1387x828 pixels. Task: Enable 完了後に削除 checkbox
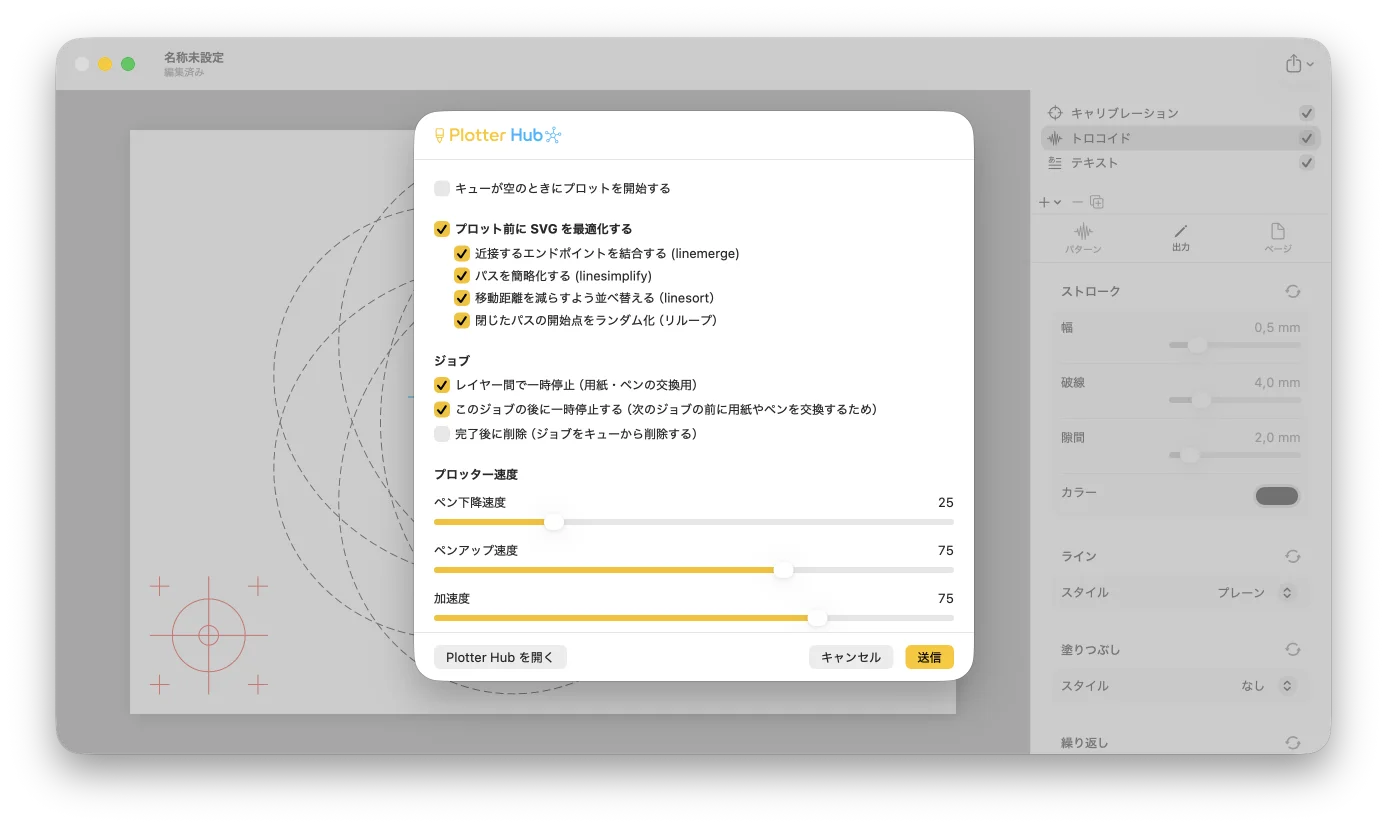click(x=442, y=434)
